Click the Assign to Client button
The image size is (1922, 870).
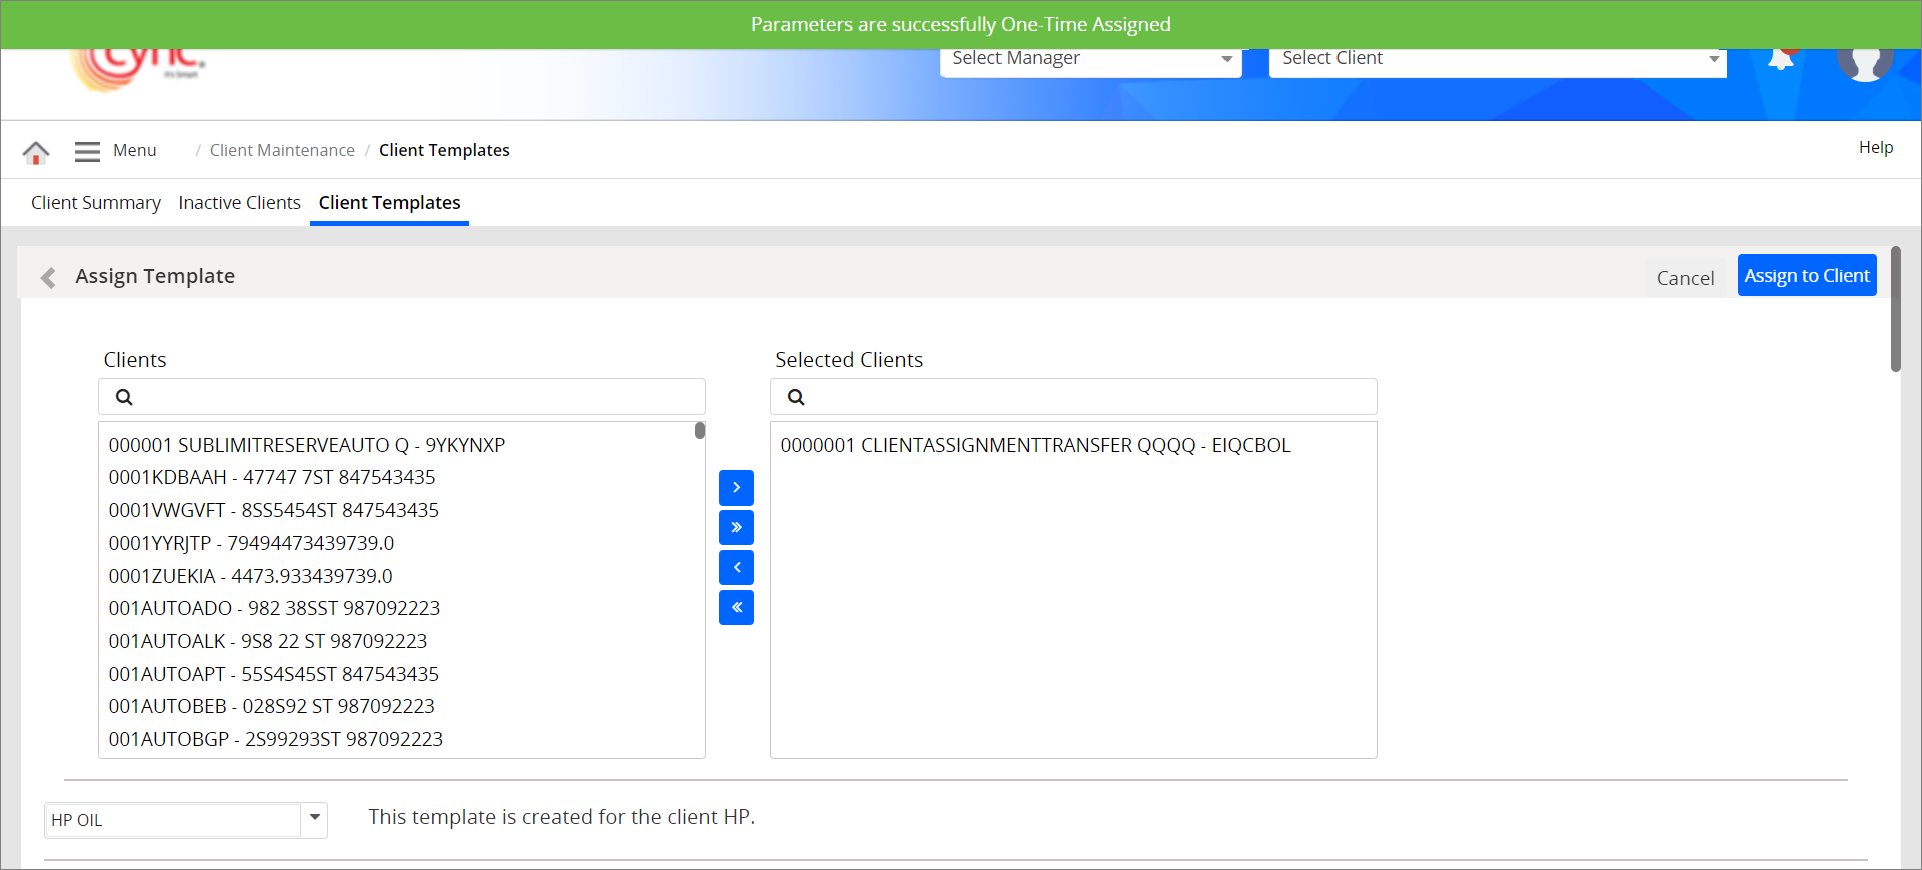tap(1806, 276)
